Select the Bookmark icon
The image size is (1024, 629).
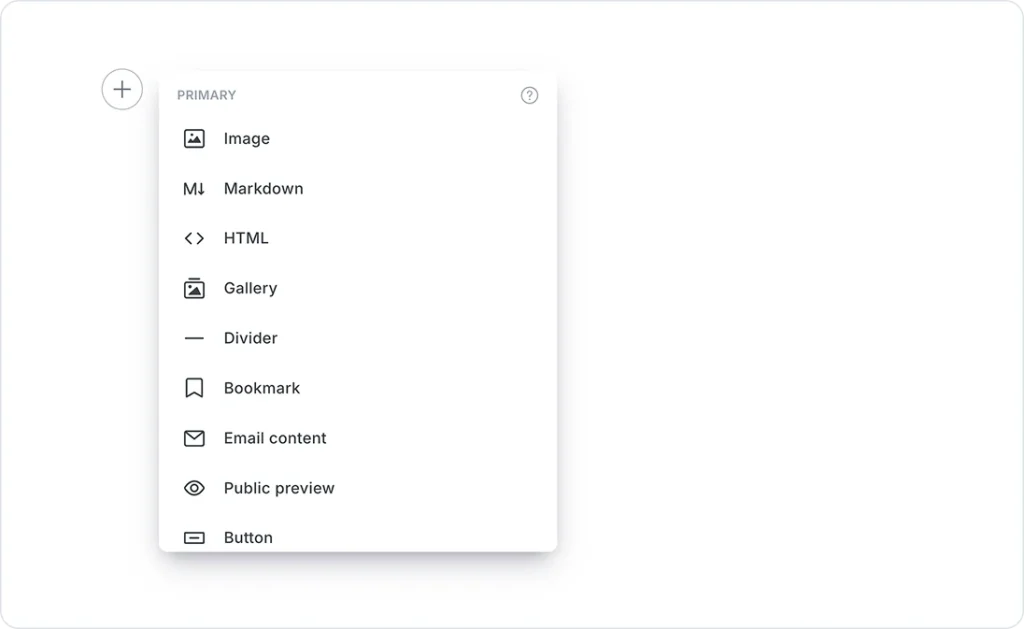194,388
